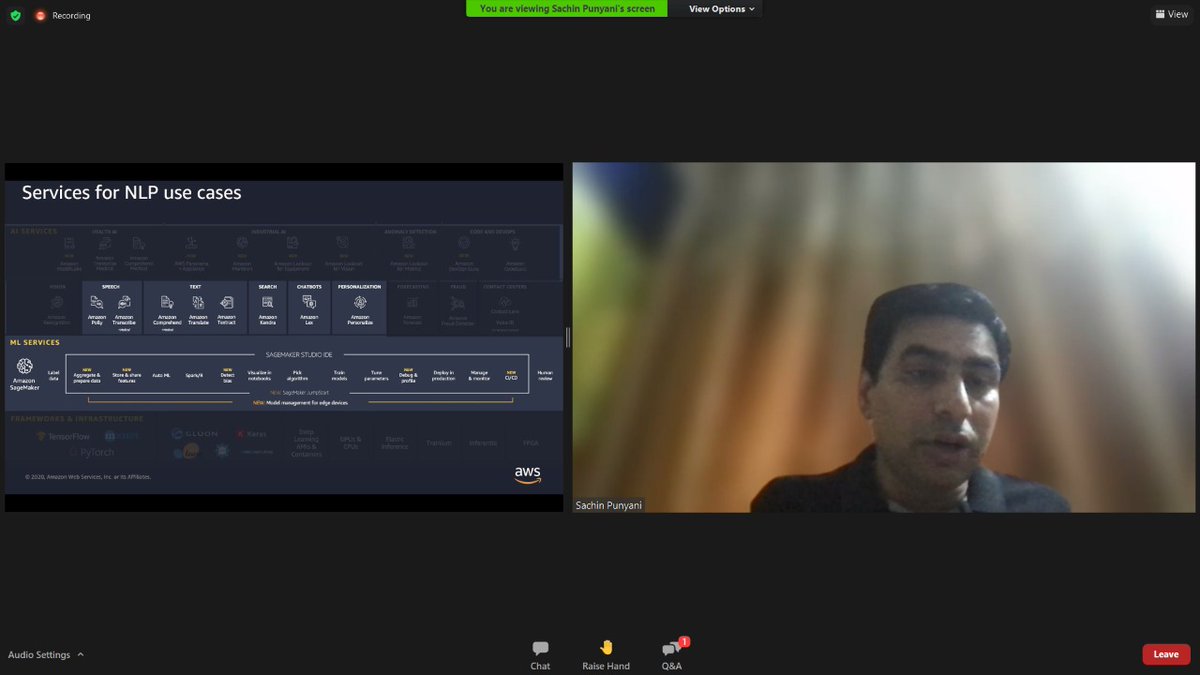
Task: Click the Amazon Kendra icon on slide
Action: pos(267,302)
